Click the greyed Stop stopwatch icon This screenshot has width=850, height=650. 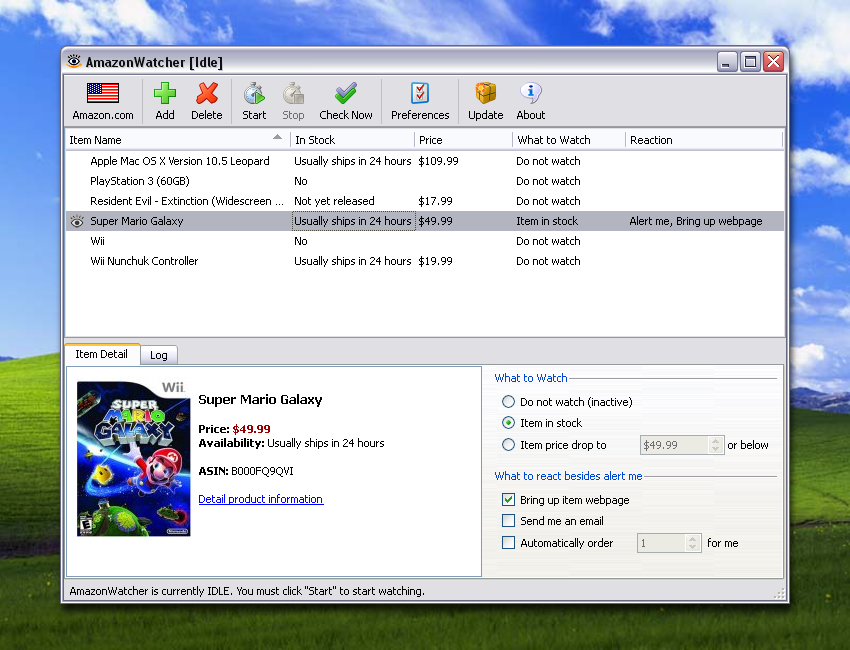pyautogui.click(x=293, y=93)
